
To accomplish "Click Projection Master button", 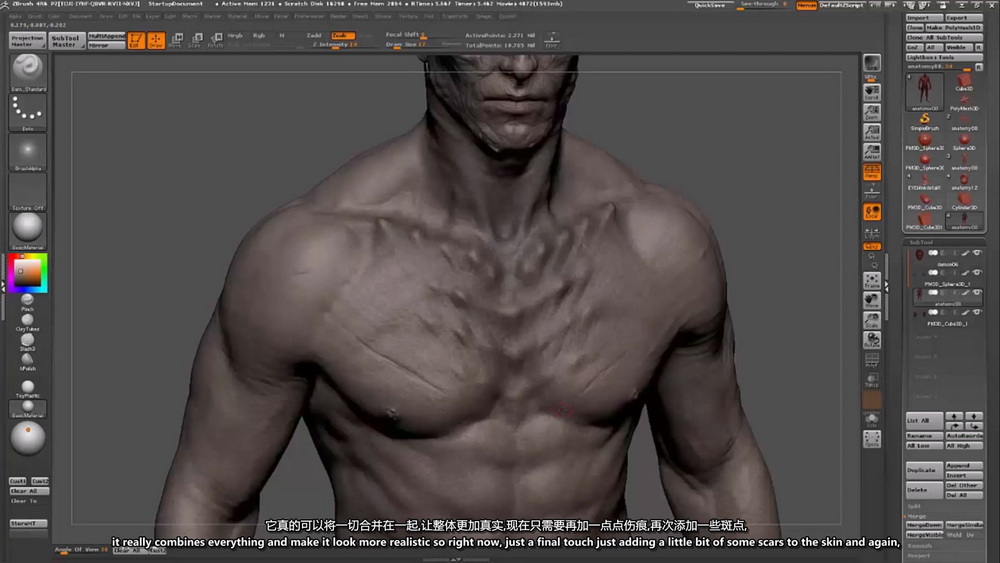I will [27, 41].
